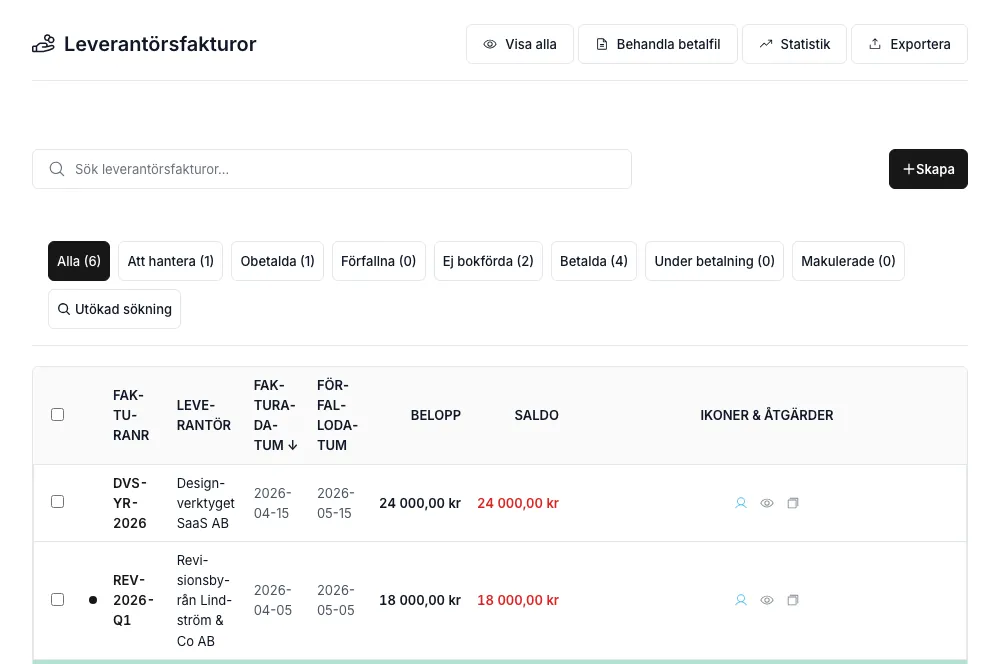
Task: Open Makulerade (0) tab
Action: (848, 261)
